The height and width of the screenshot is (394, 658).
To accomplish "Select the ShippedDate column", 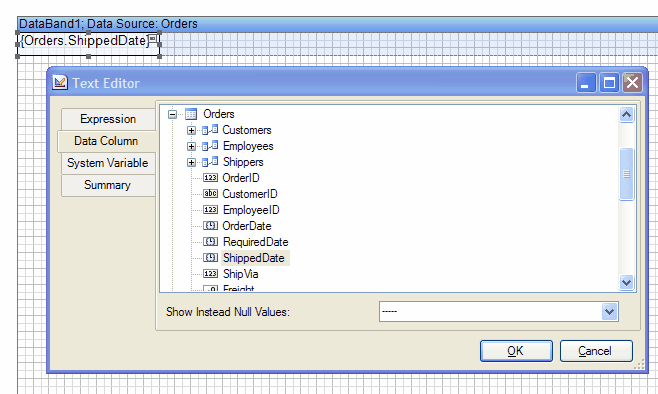I will [x=254, y=258].
